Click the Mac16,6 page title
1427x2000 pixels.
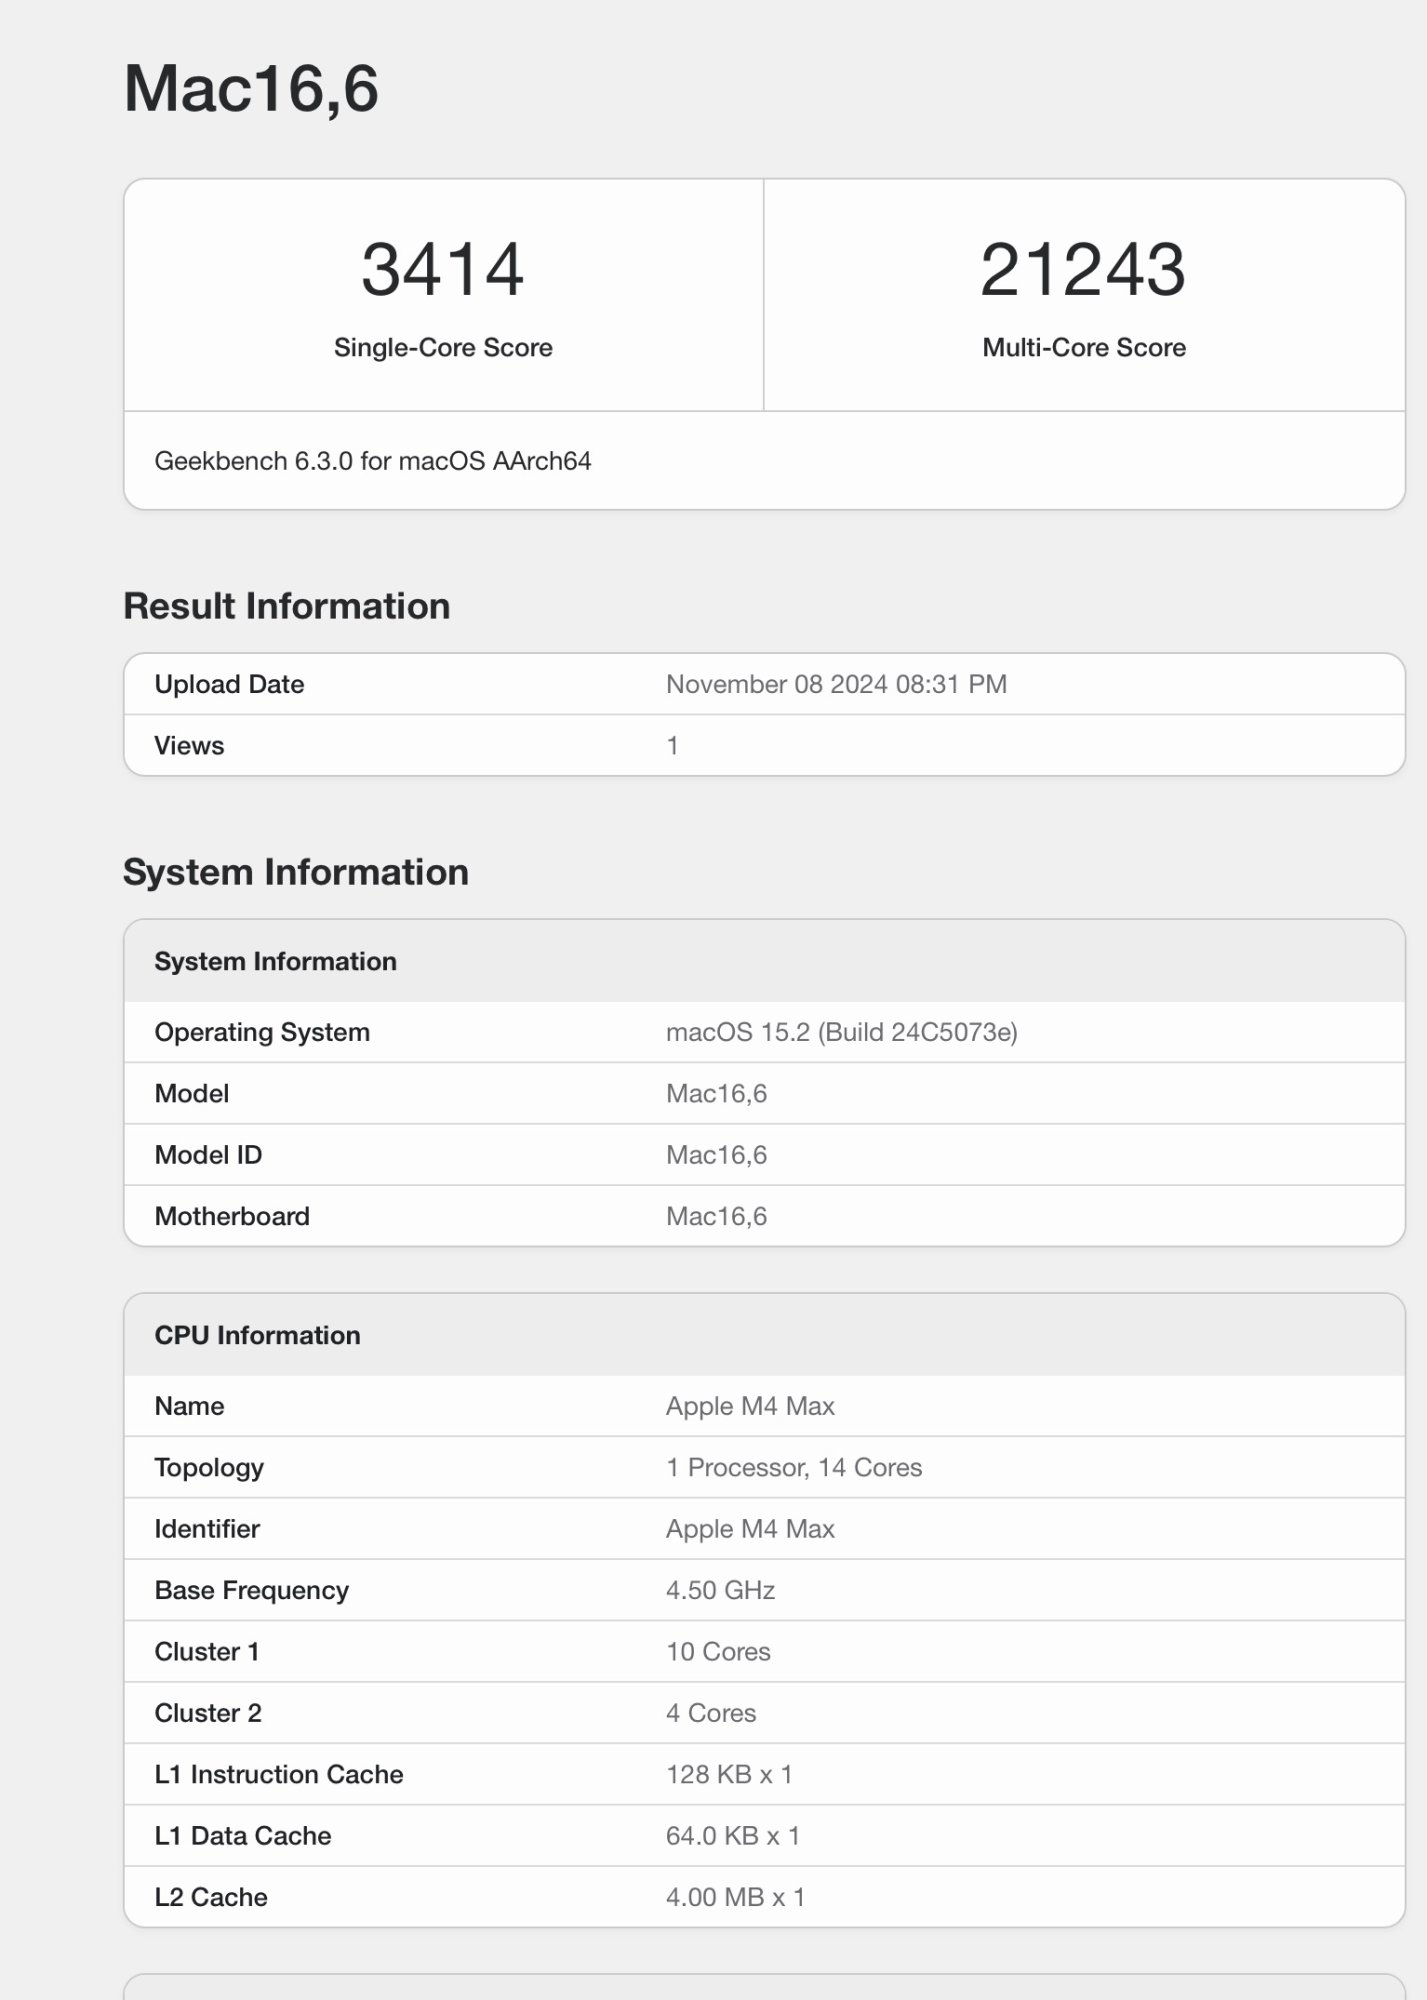[251, 89]
